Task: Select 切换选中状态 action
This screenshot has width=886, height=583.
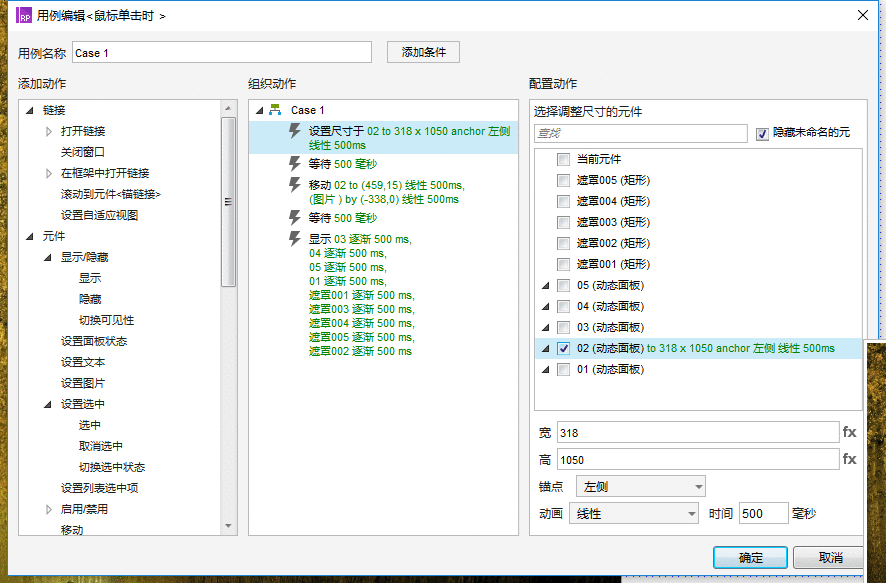Action: (x=112, y=467)
